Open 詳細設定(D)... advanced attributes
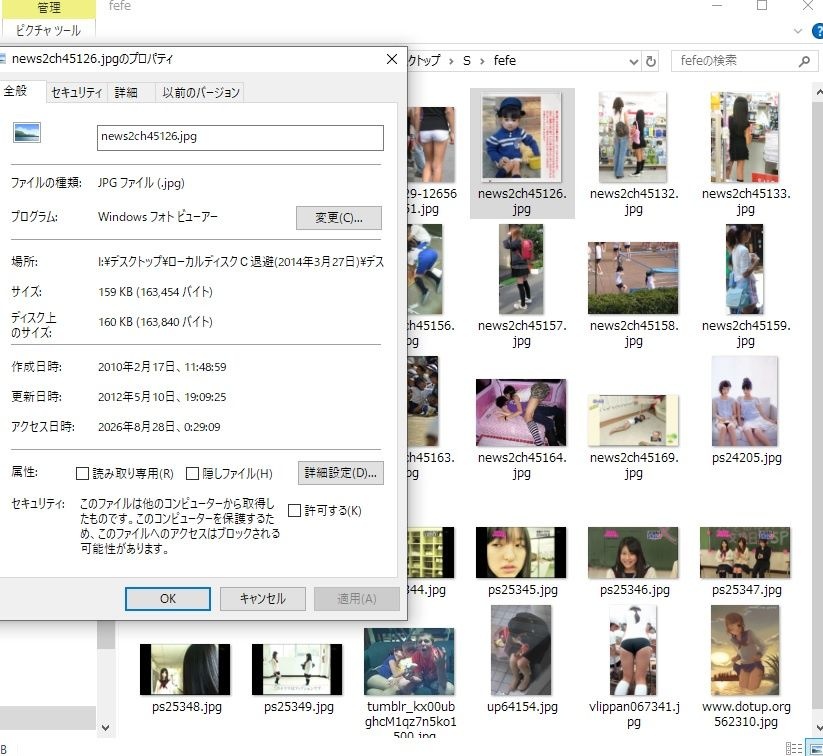823x756 pixels. tap(341, 473)
